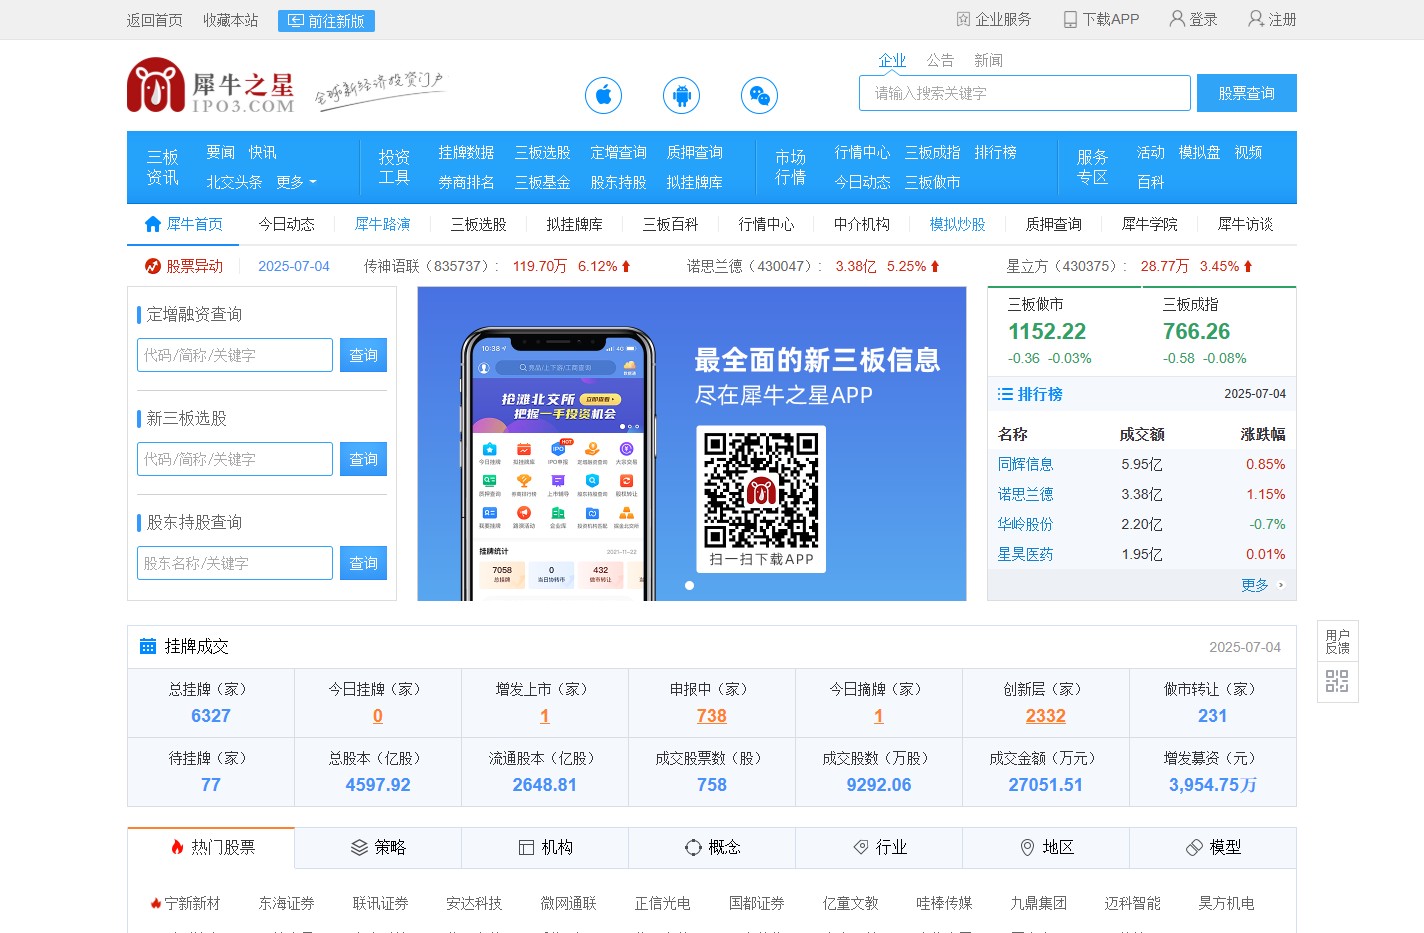Click the 用户反馈 feedback side button
Image resolution: width=1424 pixels, height=933 pixels.
pos(1337,641)
